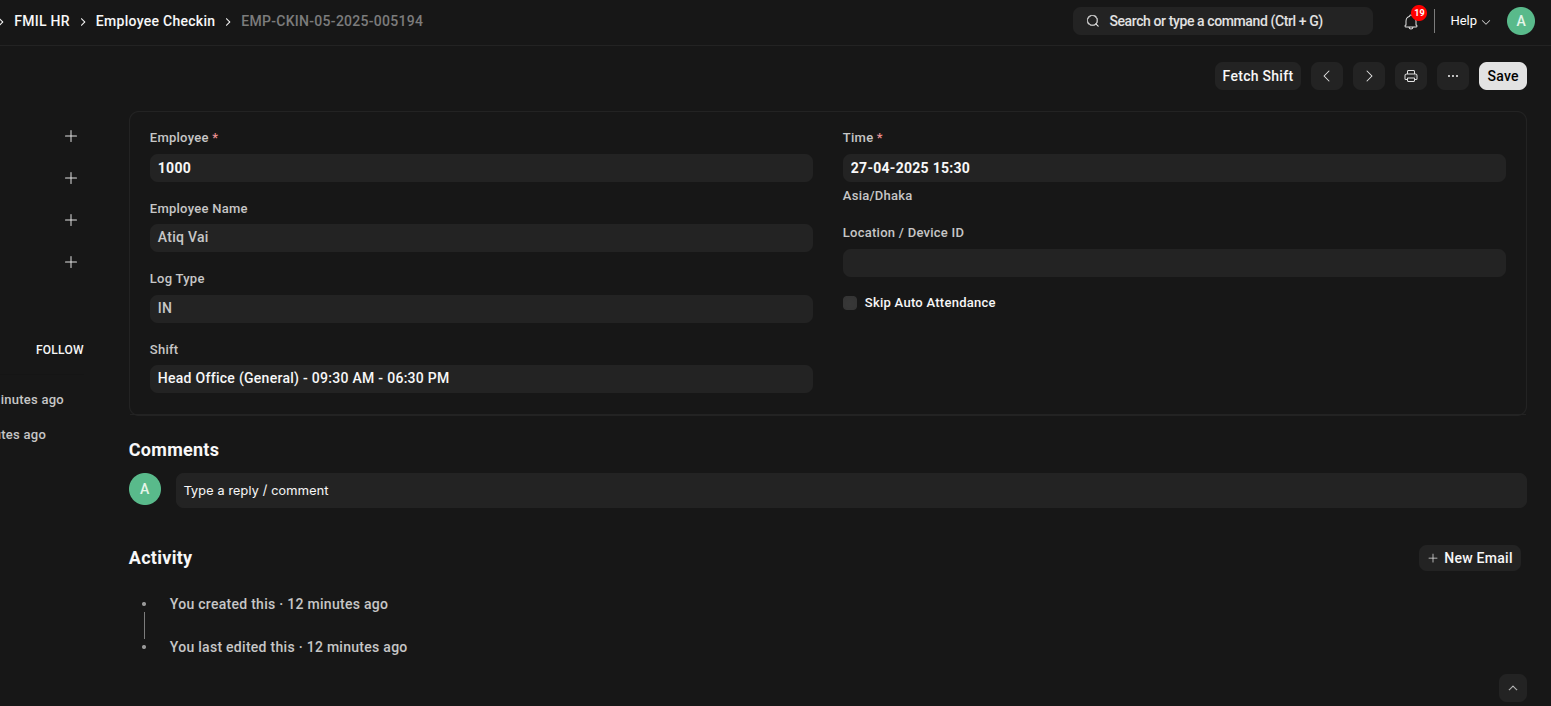Screen dimensions: 1551x706
Task: Expand the Help dropdown menu
Action: (x=1469, y=21)
